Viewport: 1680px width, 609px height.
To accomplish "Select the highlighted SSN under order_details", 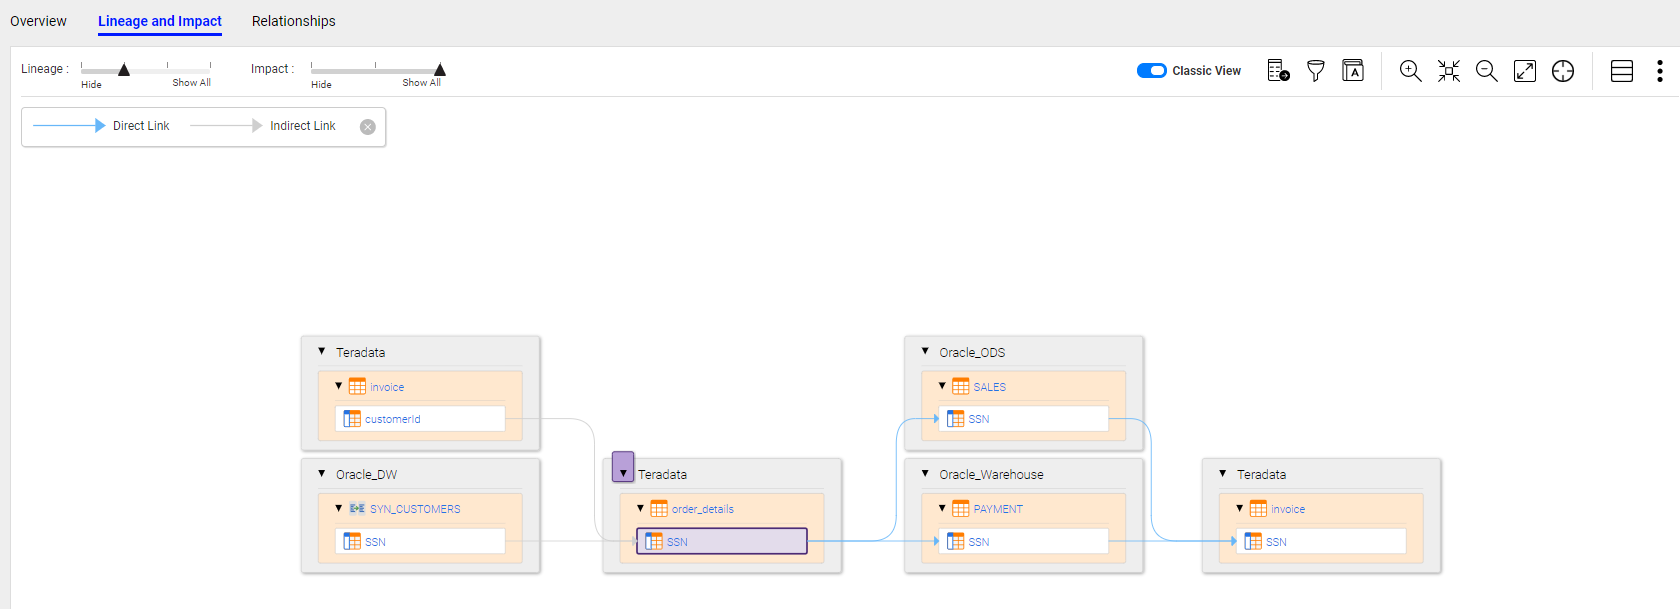I will coord(722,541).
